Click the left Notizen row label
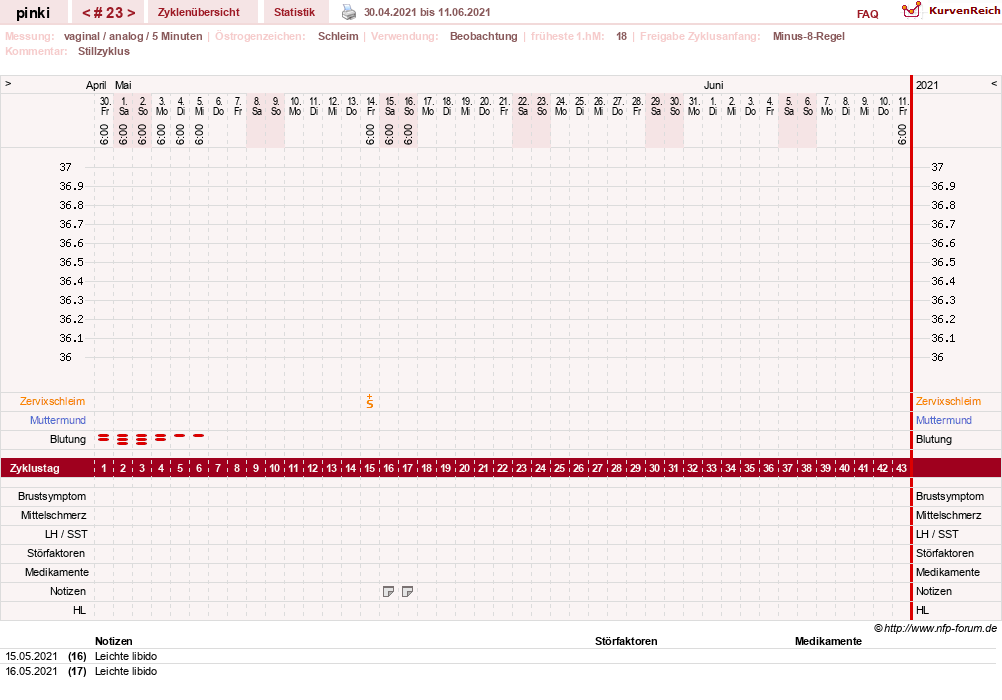The width and height of the screenshot is (1002, 700). tap(68, 592)
